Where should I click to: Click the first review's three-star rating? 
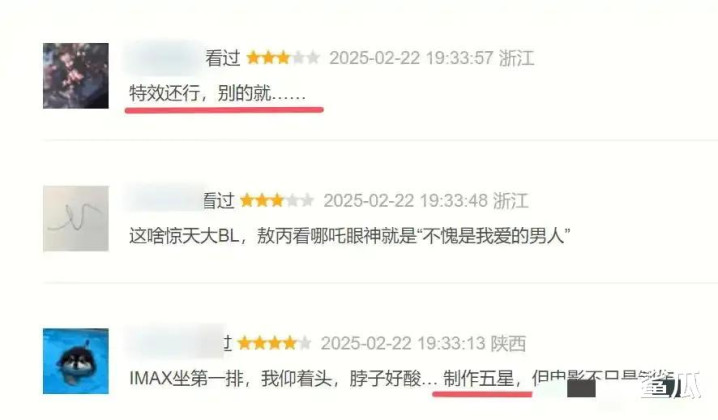tap(283, 58)
